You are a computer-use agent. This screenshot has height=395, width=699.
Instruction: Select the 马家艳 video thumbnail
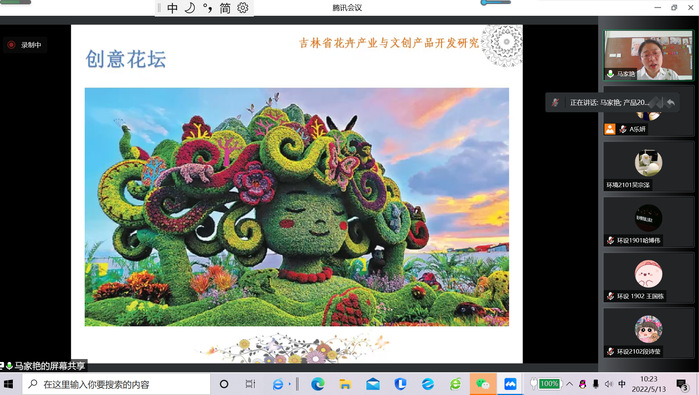648,55
